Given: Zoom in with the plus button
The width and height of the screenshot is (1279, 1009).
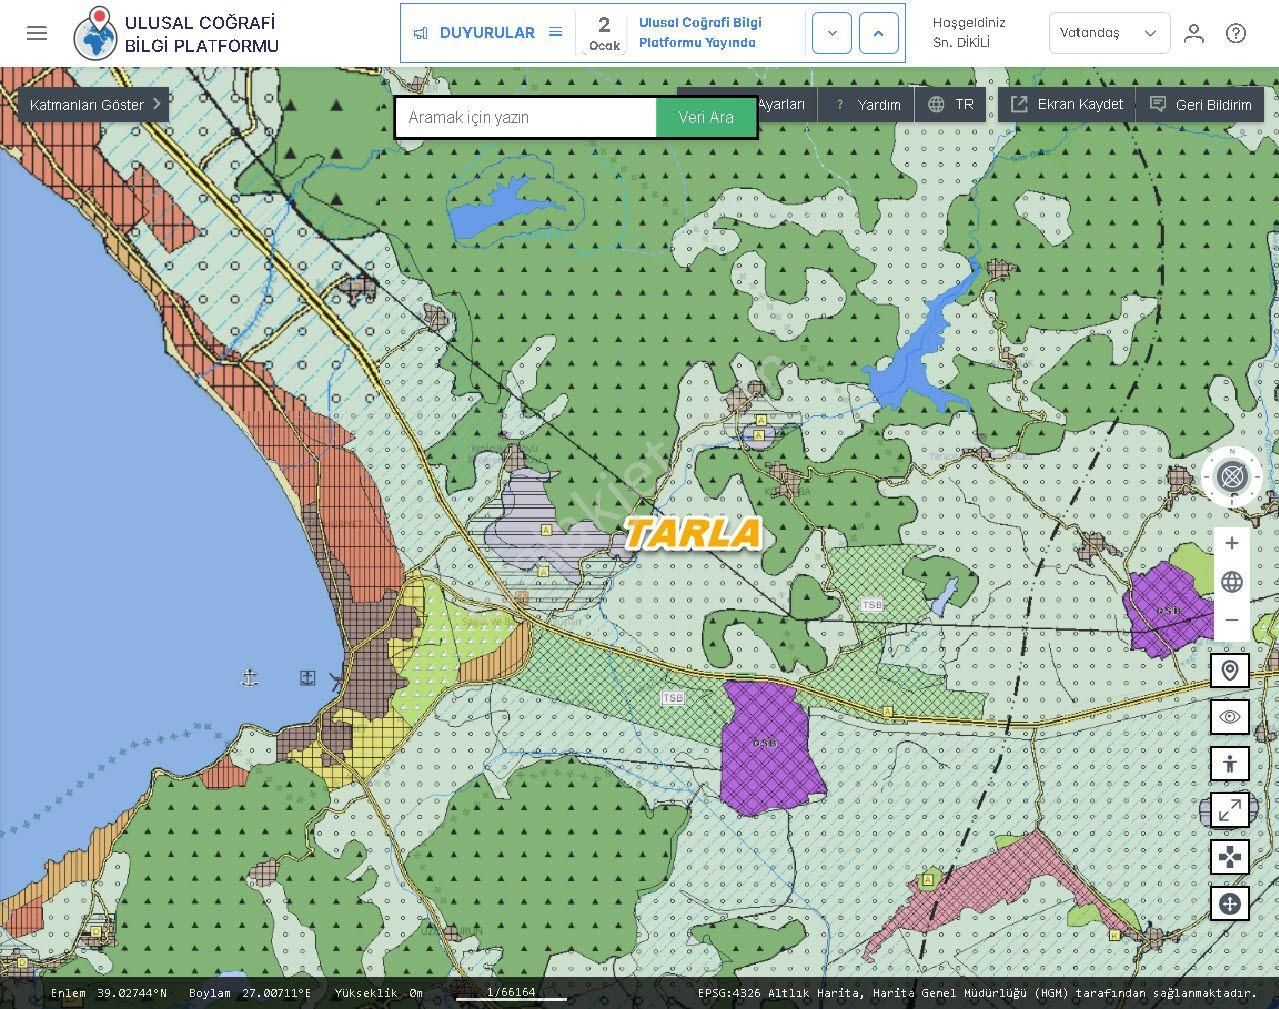Looking at the screenshot, I should point(1231,543).
